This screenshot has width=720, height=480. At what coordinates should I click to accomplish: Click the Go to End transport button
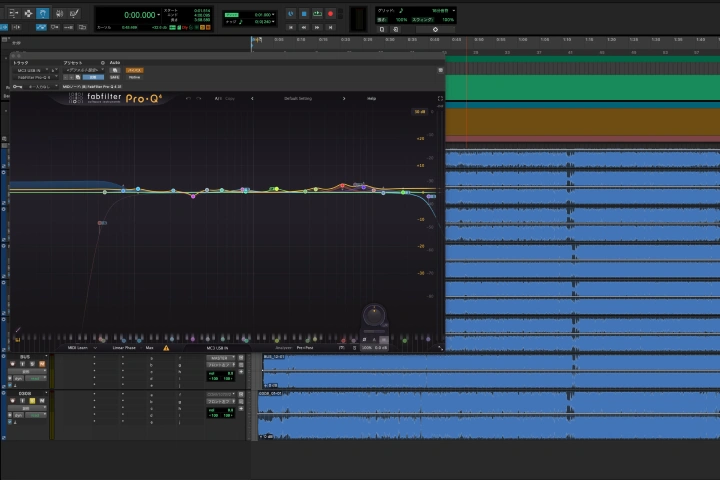tap(330, 28)
